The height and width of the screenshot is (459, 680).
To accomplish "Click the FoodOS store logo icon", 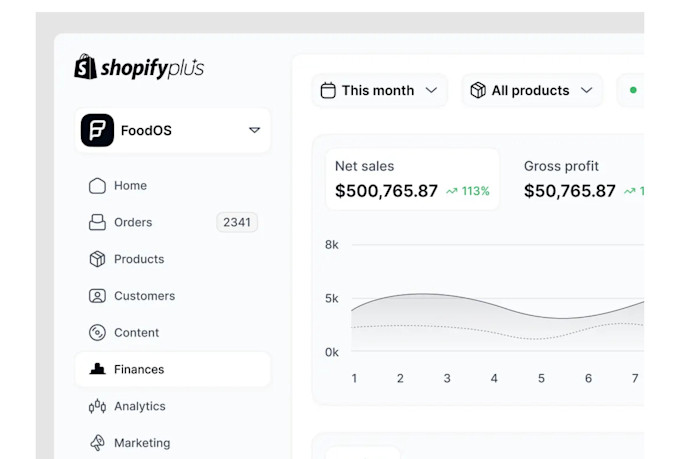I will point(97,130).
